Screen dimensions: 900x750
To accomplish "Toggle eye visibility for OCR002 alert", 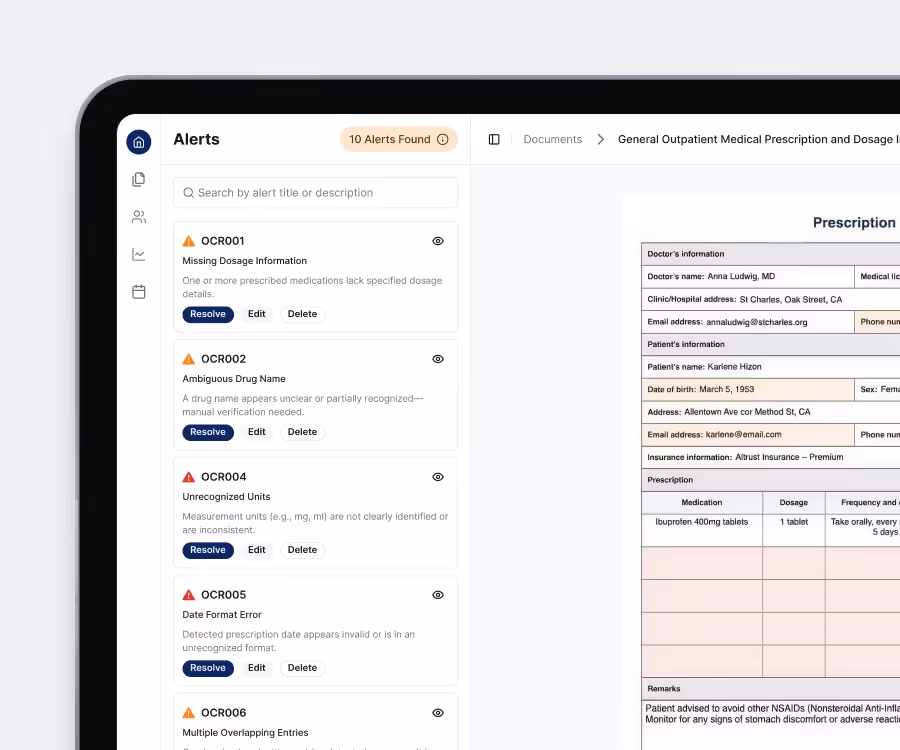I will [438, 359].
